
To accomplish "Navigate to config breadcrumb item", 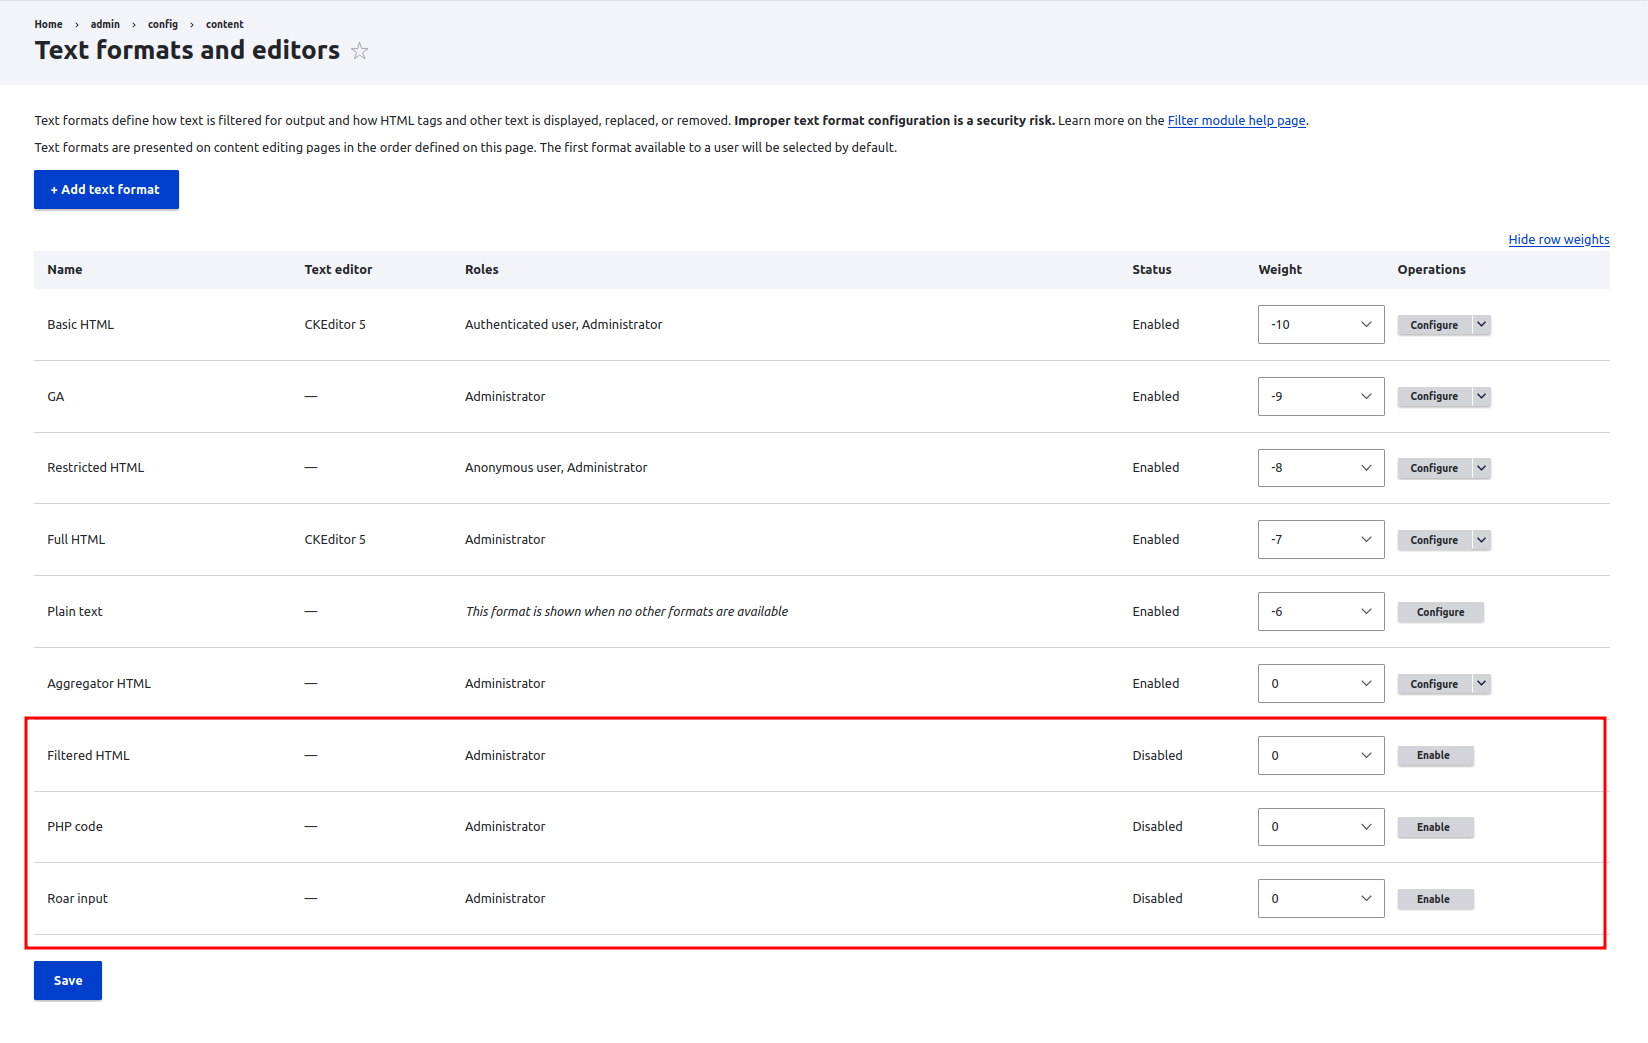I will tap(163, 24).
